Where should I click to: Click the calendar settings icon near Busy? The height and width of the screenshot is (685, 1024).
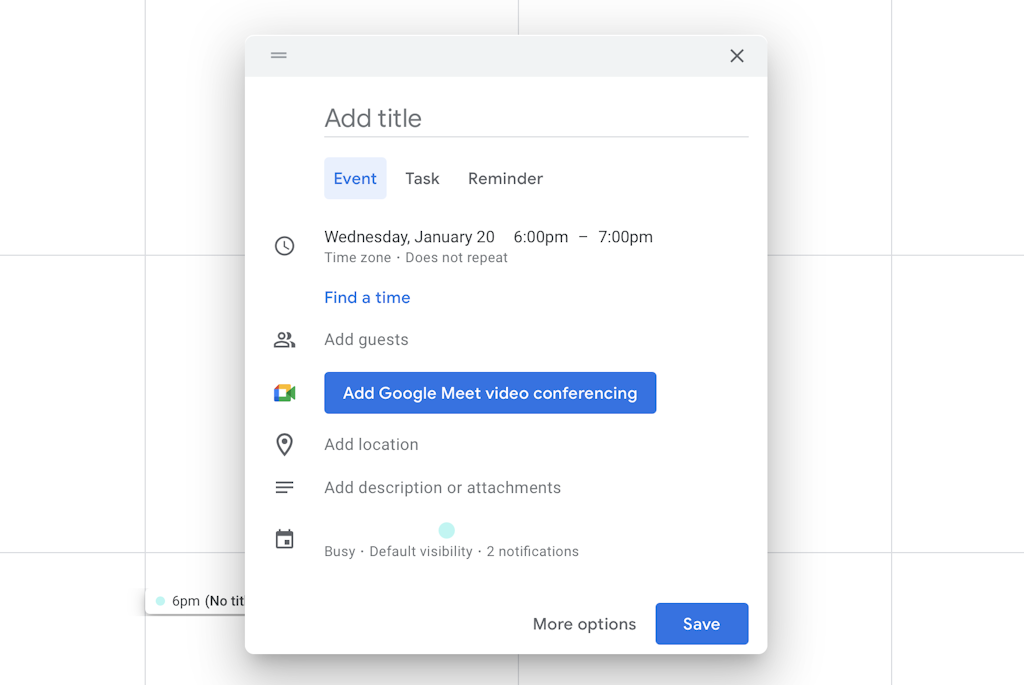click(x=284, y=539)
